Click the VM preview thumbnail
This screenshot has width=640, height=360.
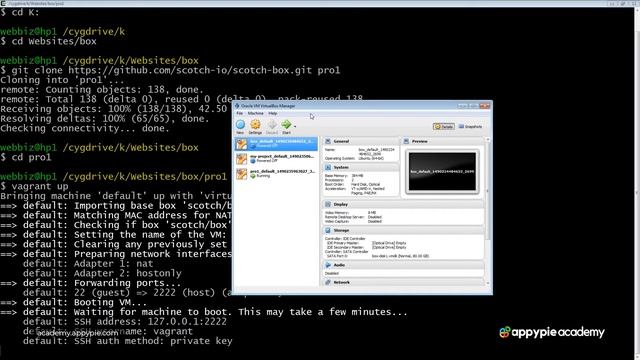coord(442,171)
